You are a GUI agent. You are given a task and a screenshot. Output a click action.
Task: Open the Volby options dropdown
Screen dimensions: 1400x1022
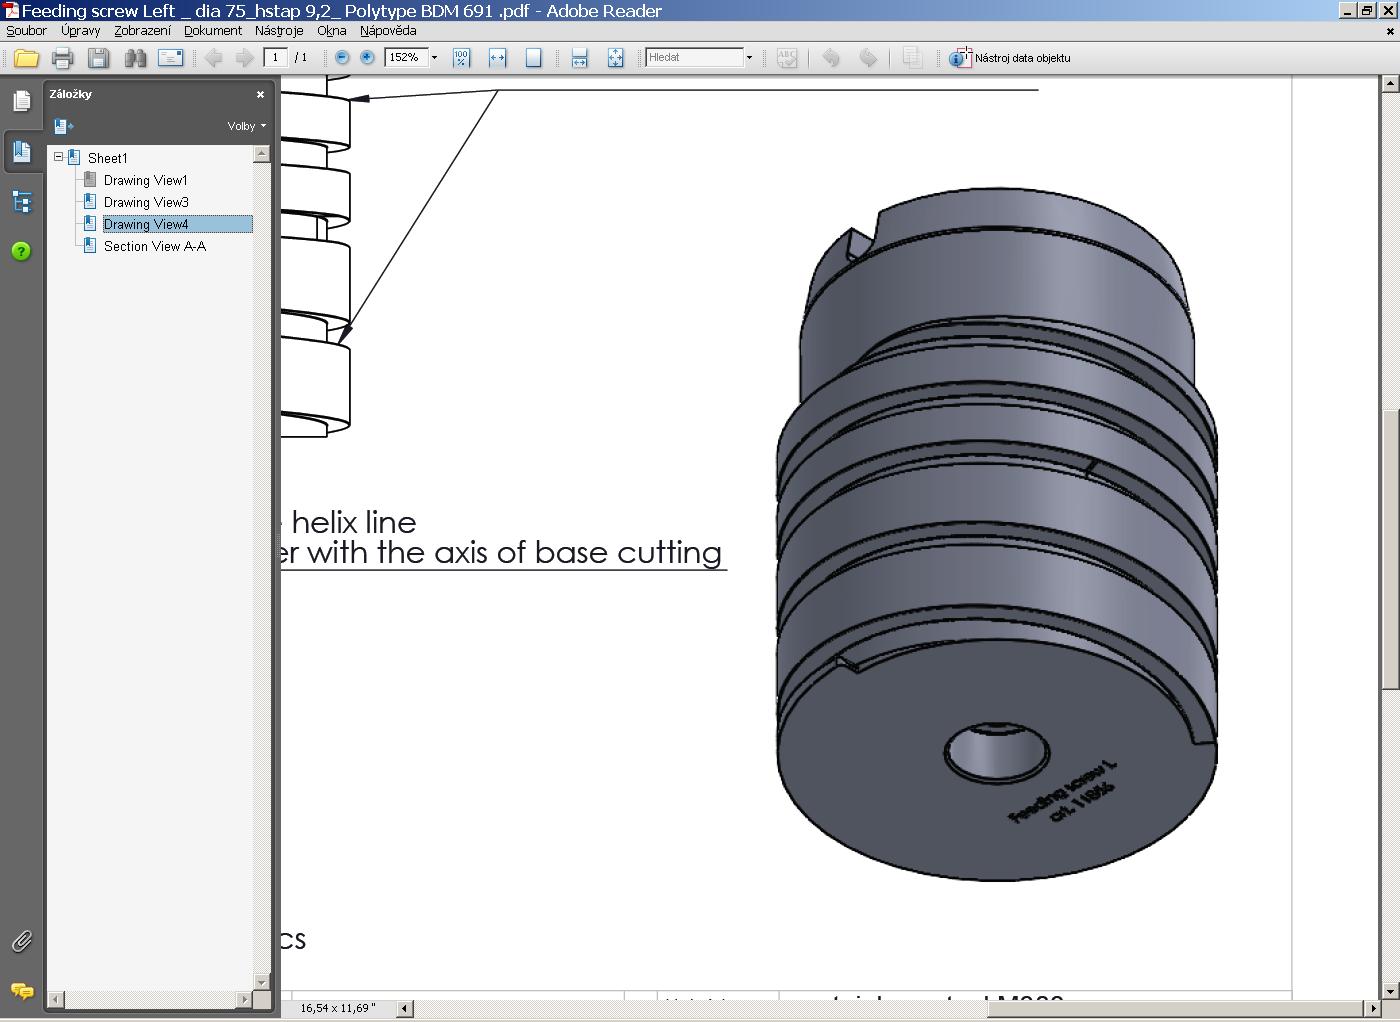246,126
